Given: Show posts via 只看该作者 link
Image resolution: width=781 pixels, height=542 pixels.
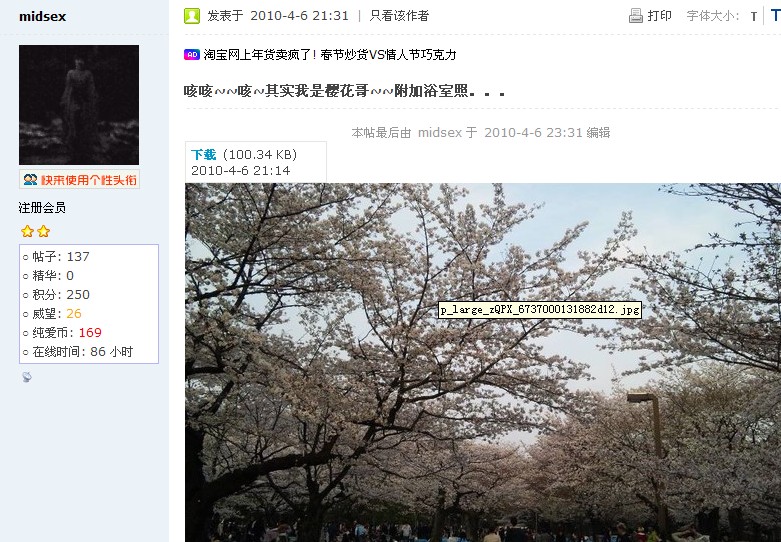Looking at the screenshot, I should click(399, 16).
